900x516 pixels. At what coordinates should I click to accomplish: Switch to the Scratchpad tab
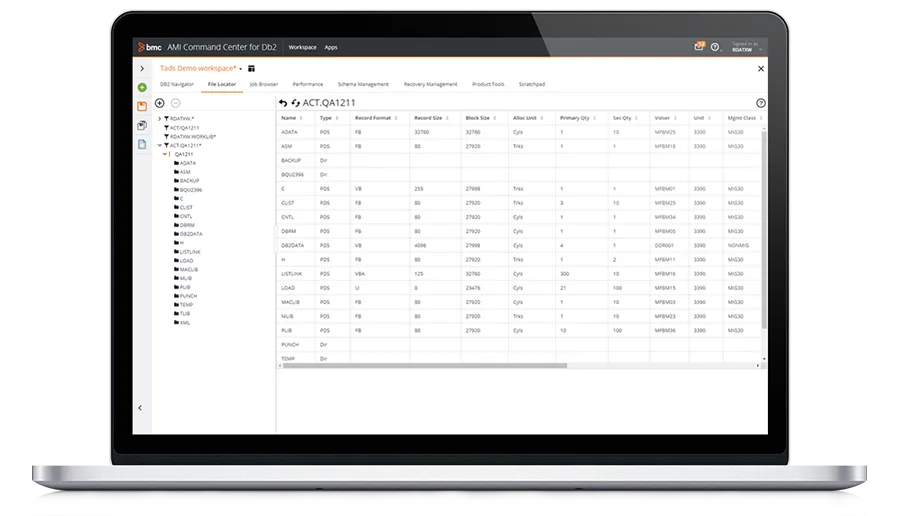coord(532,84)
